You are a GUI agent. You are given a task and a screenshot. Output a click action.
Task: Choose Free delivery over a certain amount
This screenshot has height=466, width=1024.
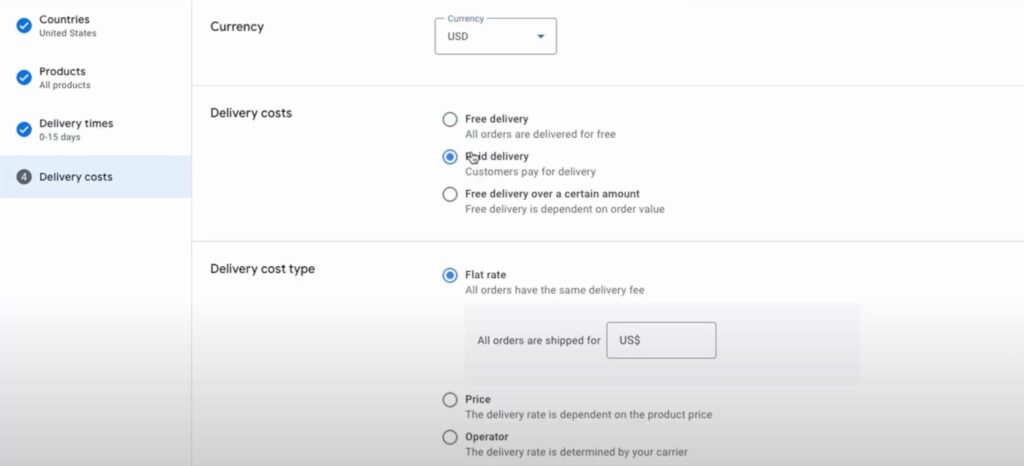[450, 194]
